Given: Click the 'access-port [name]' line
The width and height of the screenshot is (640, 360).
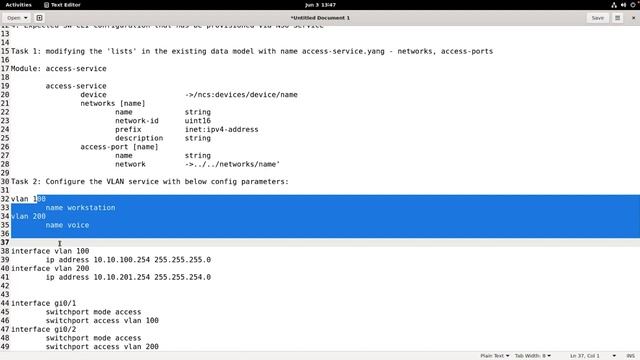Looking at the screenshot, I should [119, 147].
